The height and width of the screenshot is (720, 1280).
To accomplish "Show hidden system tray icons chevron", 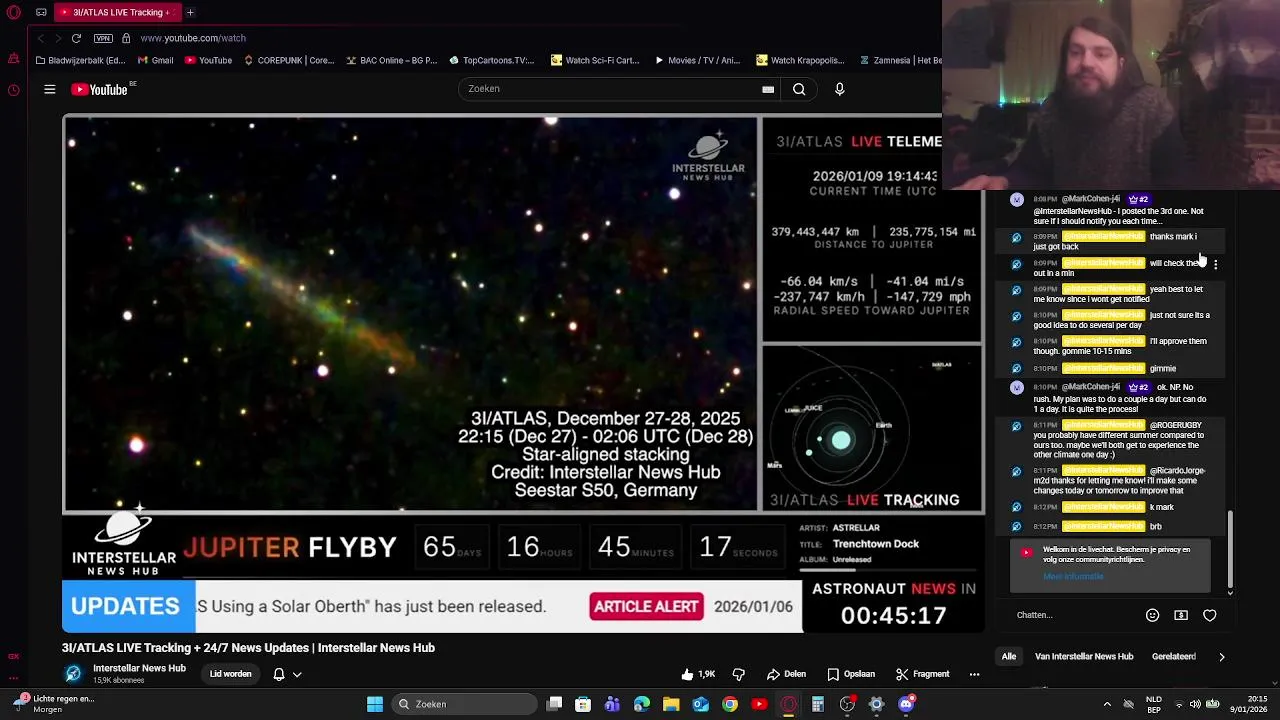I will coord(1106,704).
